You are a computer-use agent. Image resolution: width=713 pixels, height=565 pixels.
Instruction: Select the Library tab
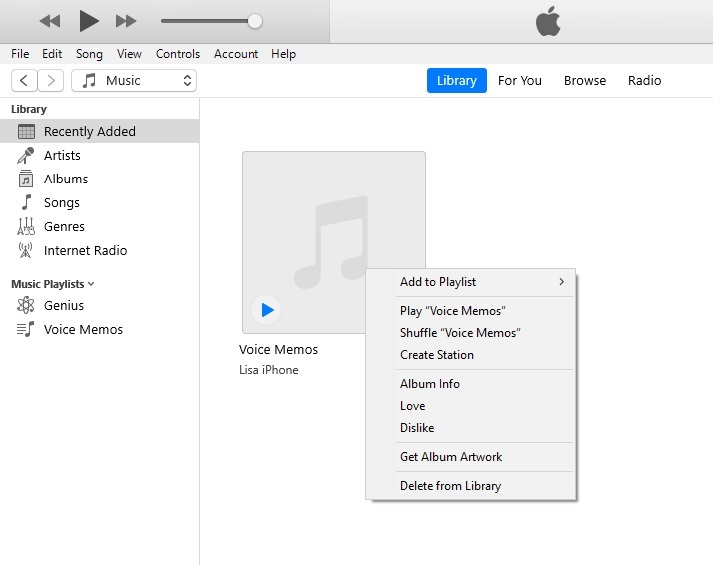pos(457,80)
